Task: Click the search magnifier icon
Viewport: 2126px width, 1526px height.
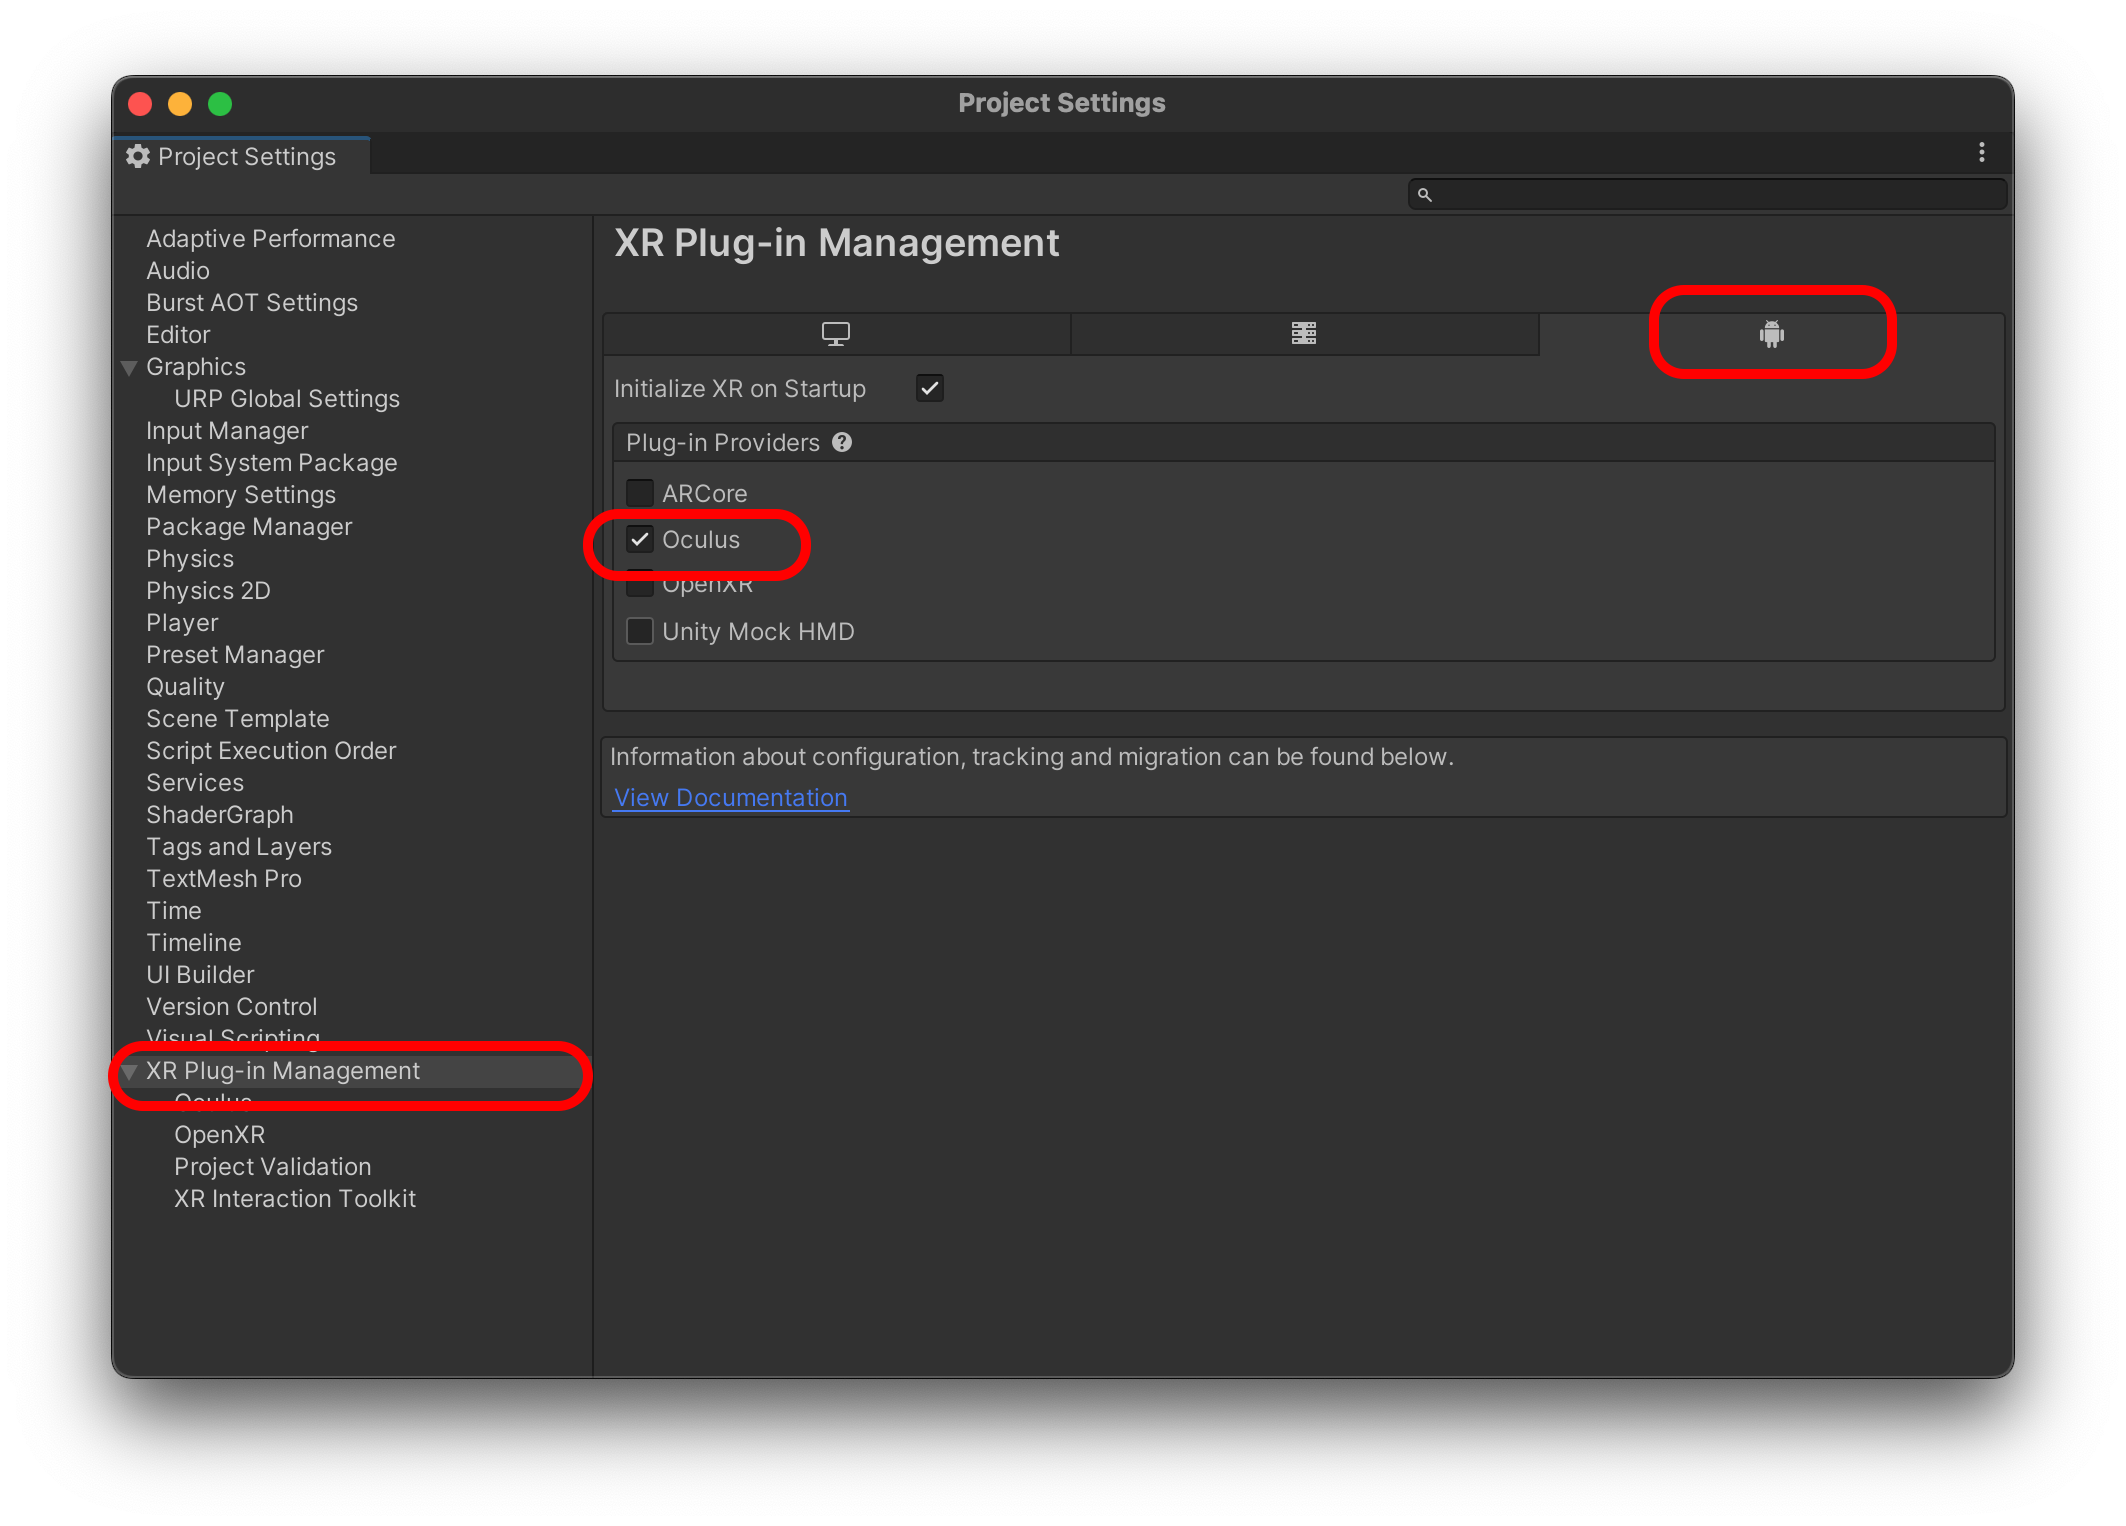Action: tap(1424, 195)
